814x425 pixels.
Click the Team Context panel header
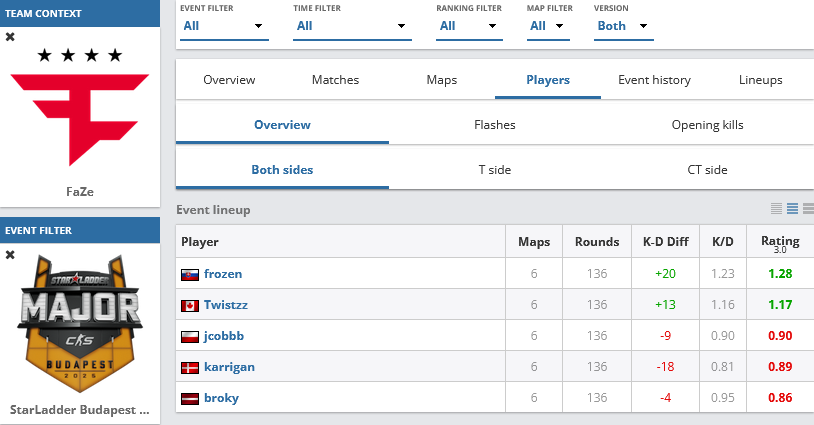click(x=80, y=13)
